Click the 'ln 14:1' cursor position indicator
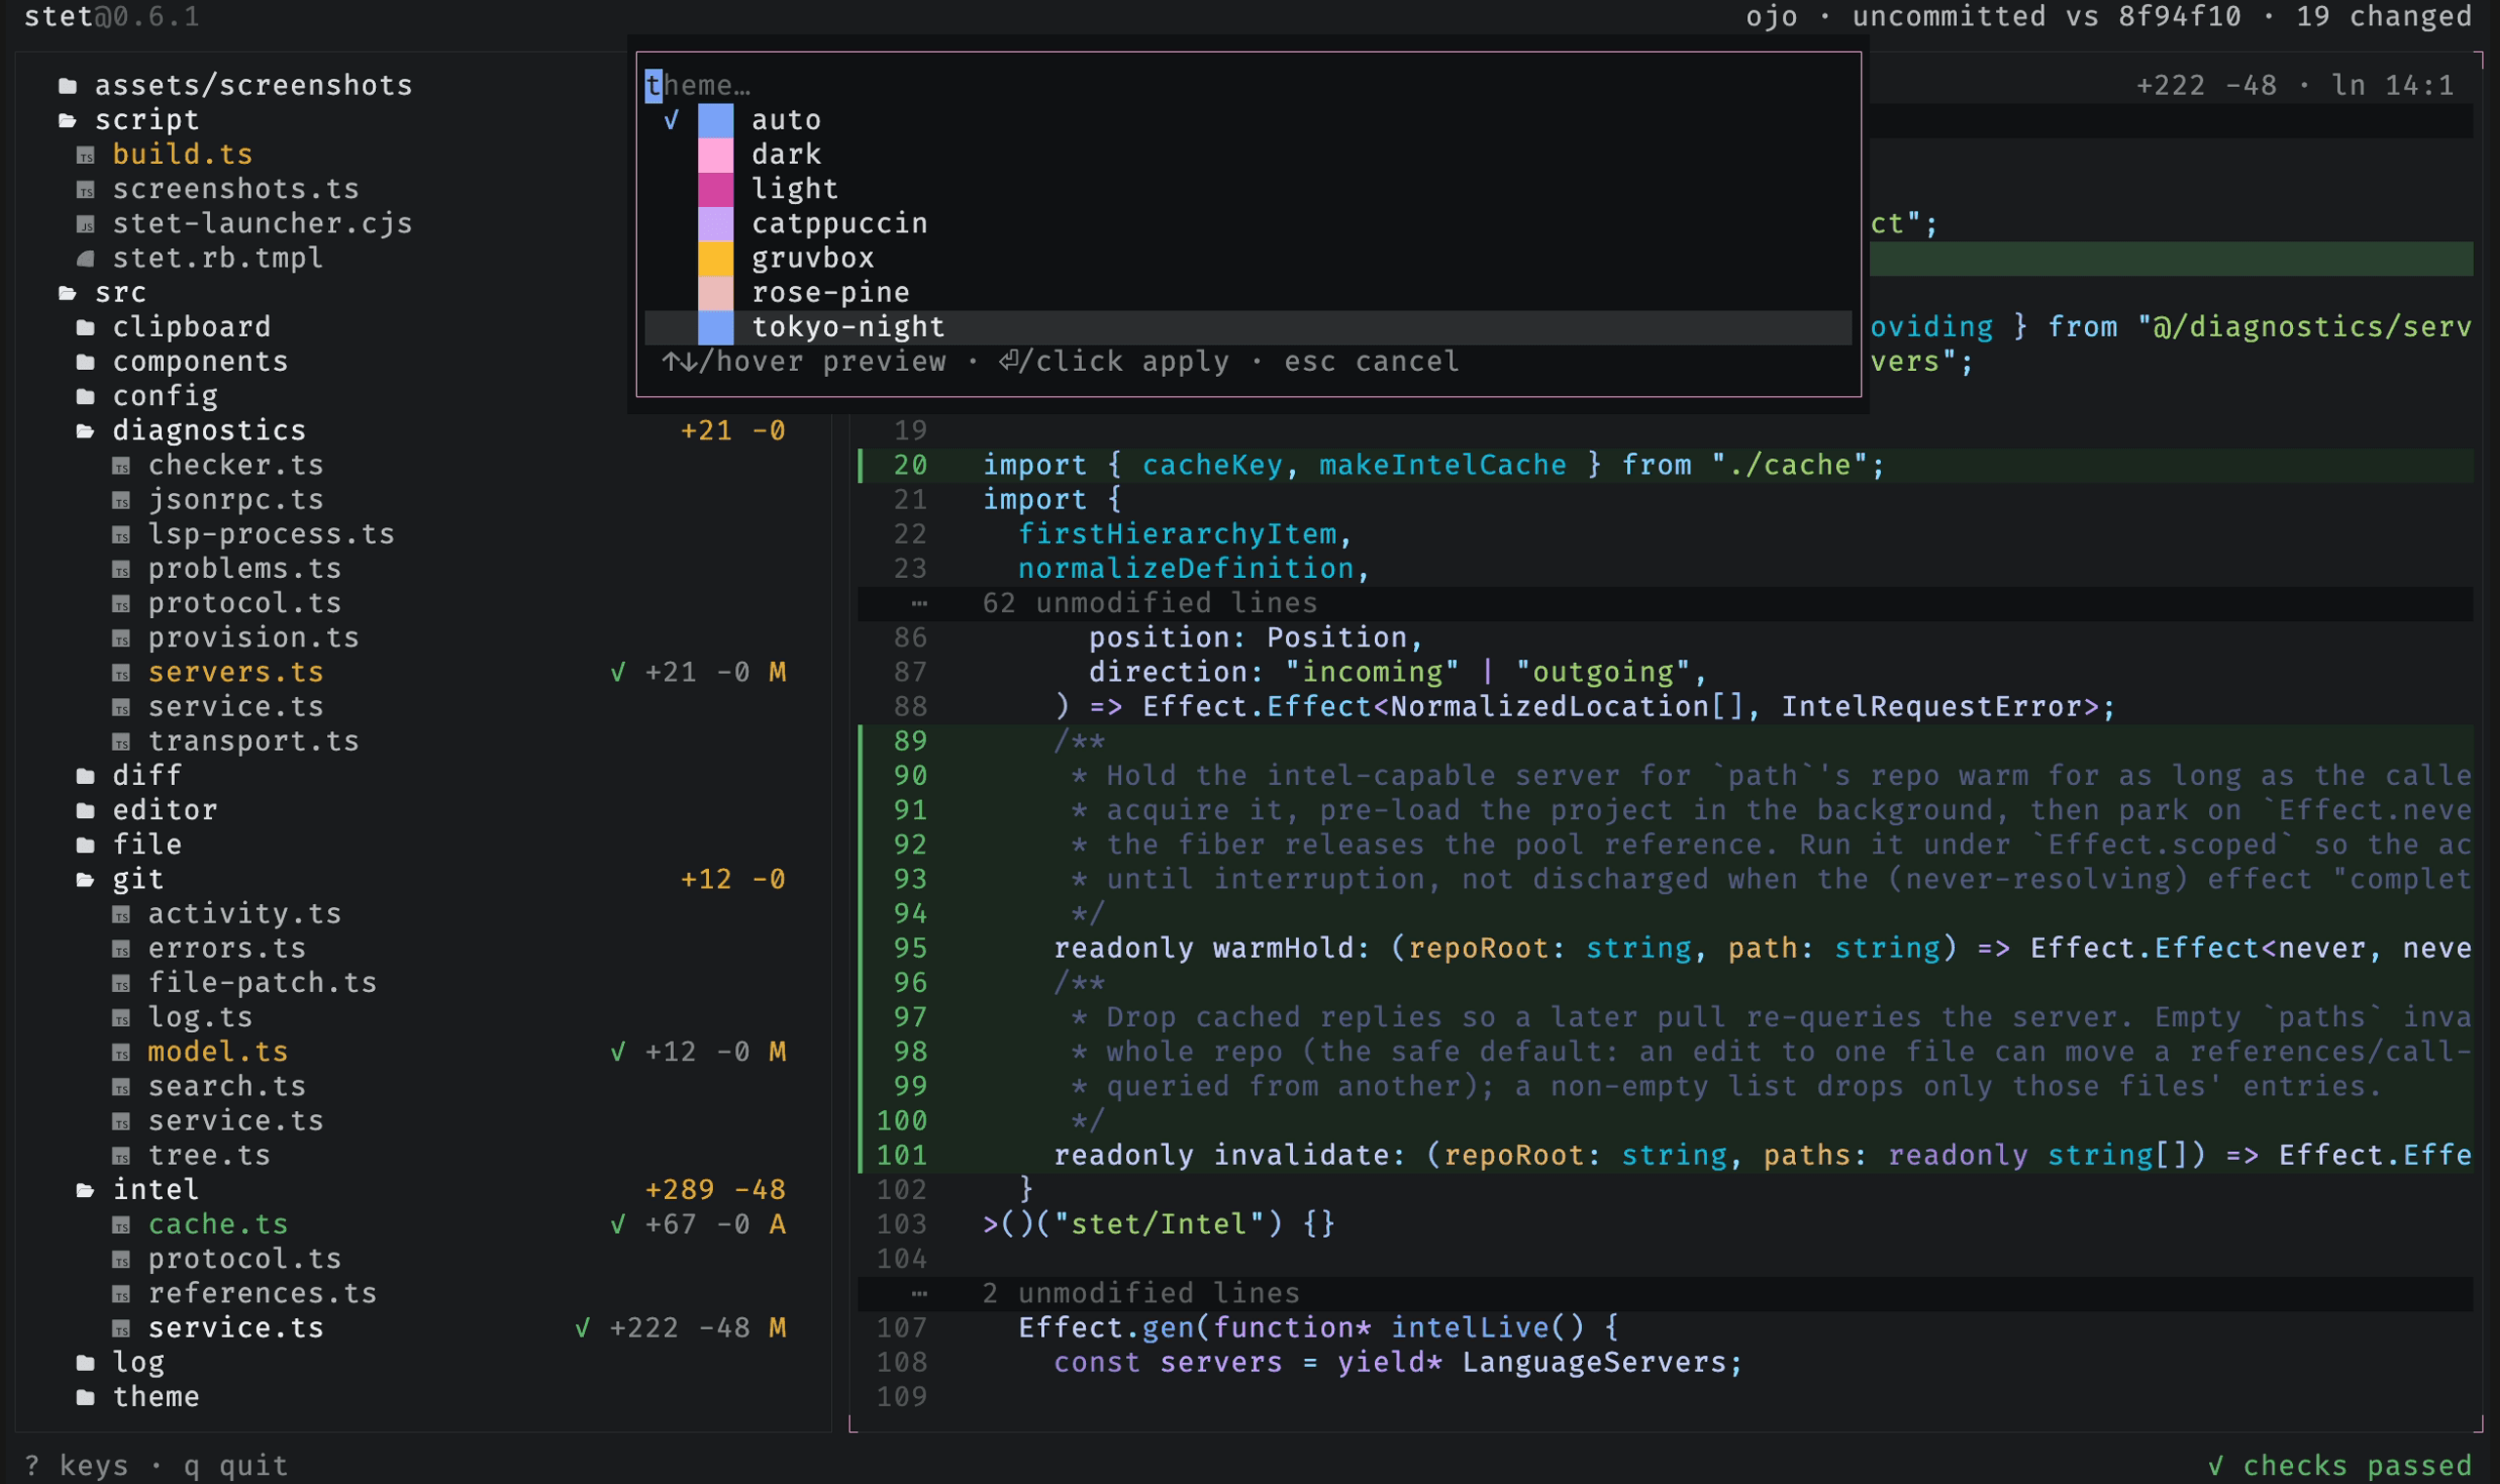This screenshot has width=2500, height=1484. point(2392,86)
